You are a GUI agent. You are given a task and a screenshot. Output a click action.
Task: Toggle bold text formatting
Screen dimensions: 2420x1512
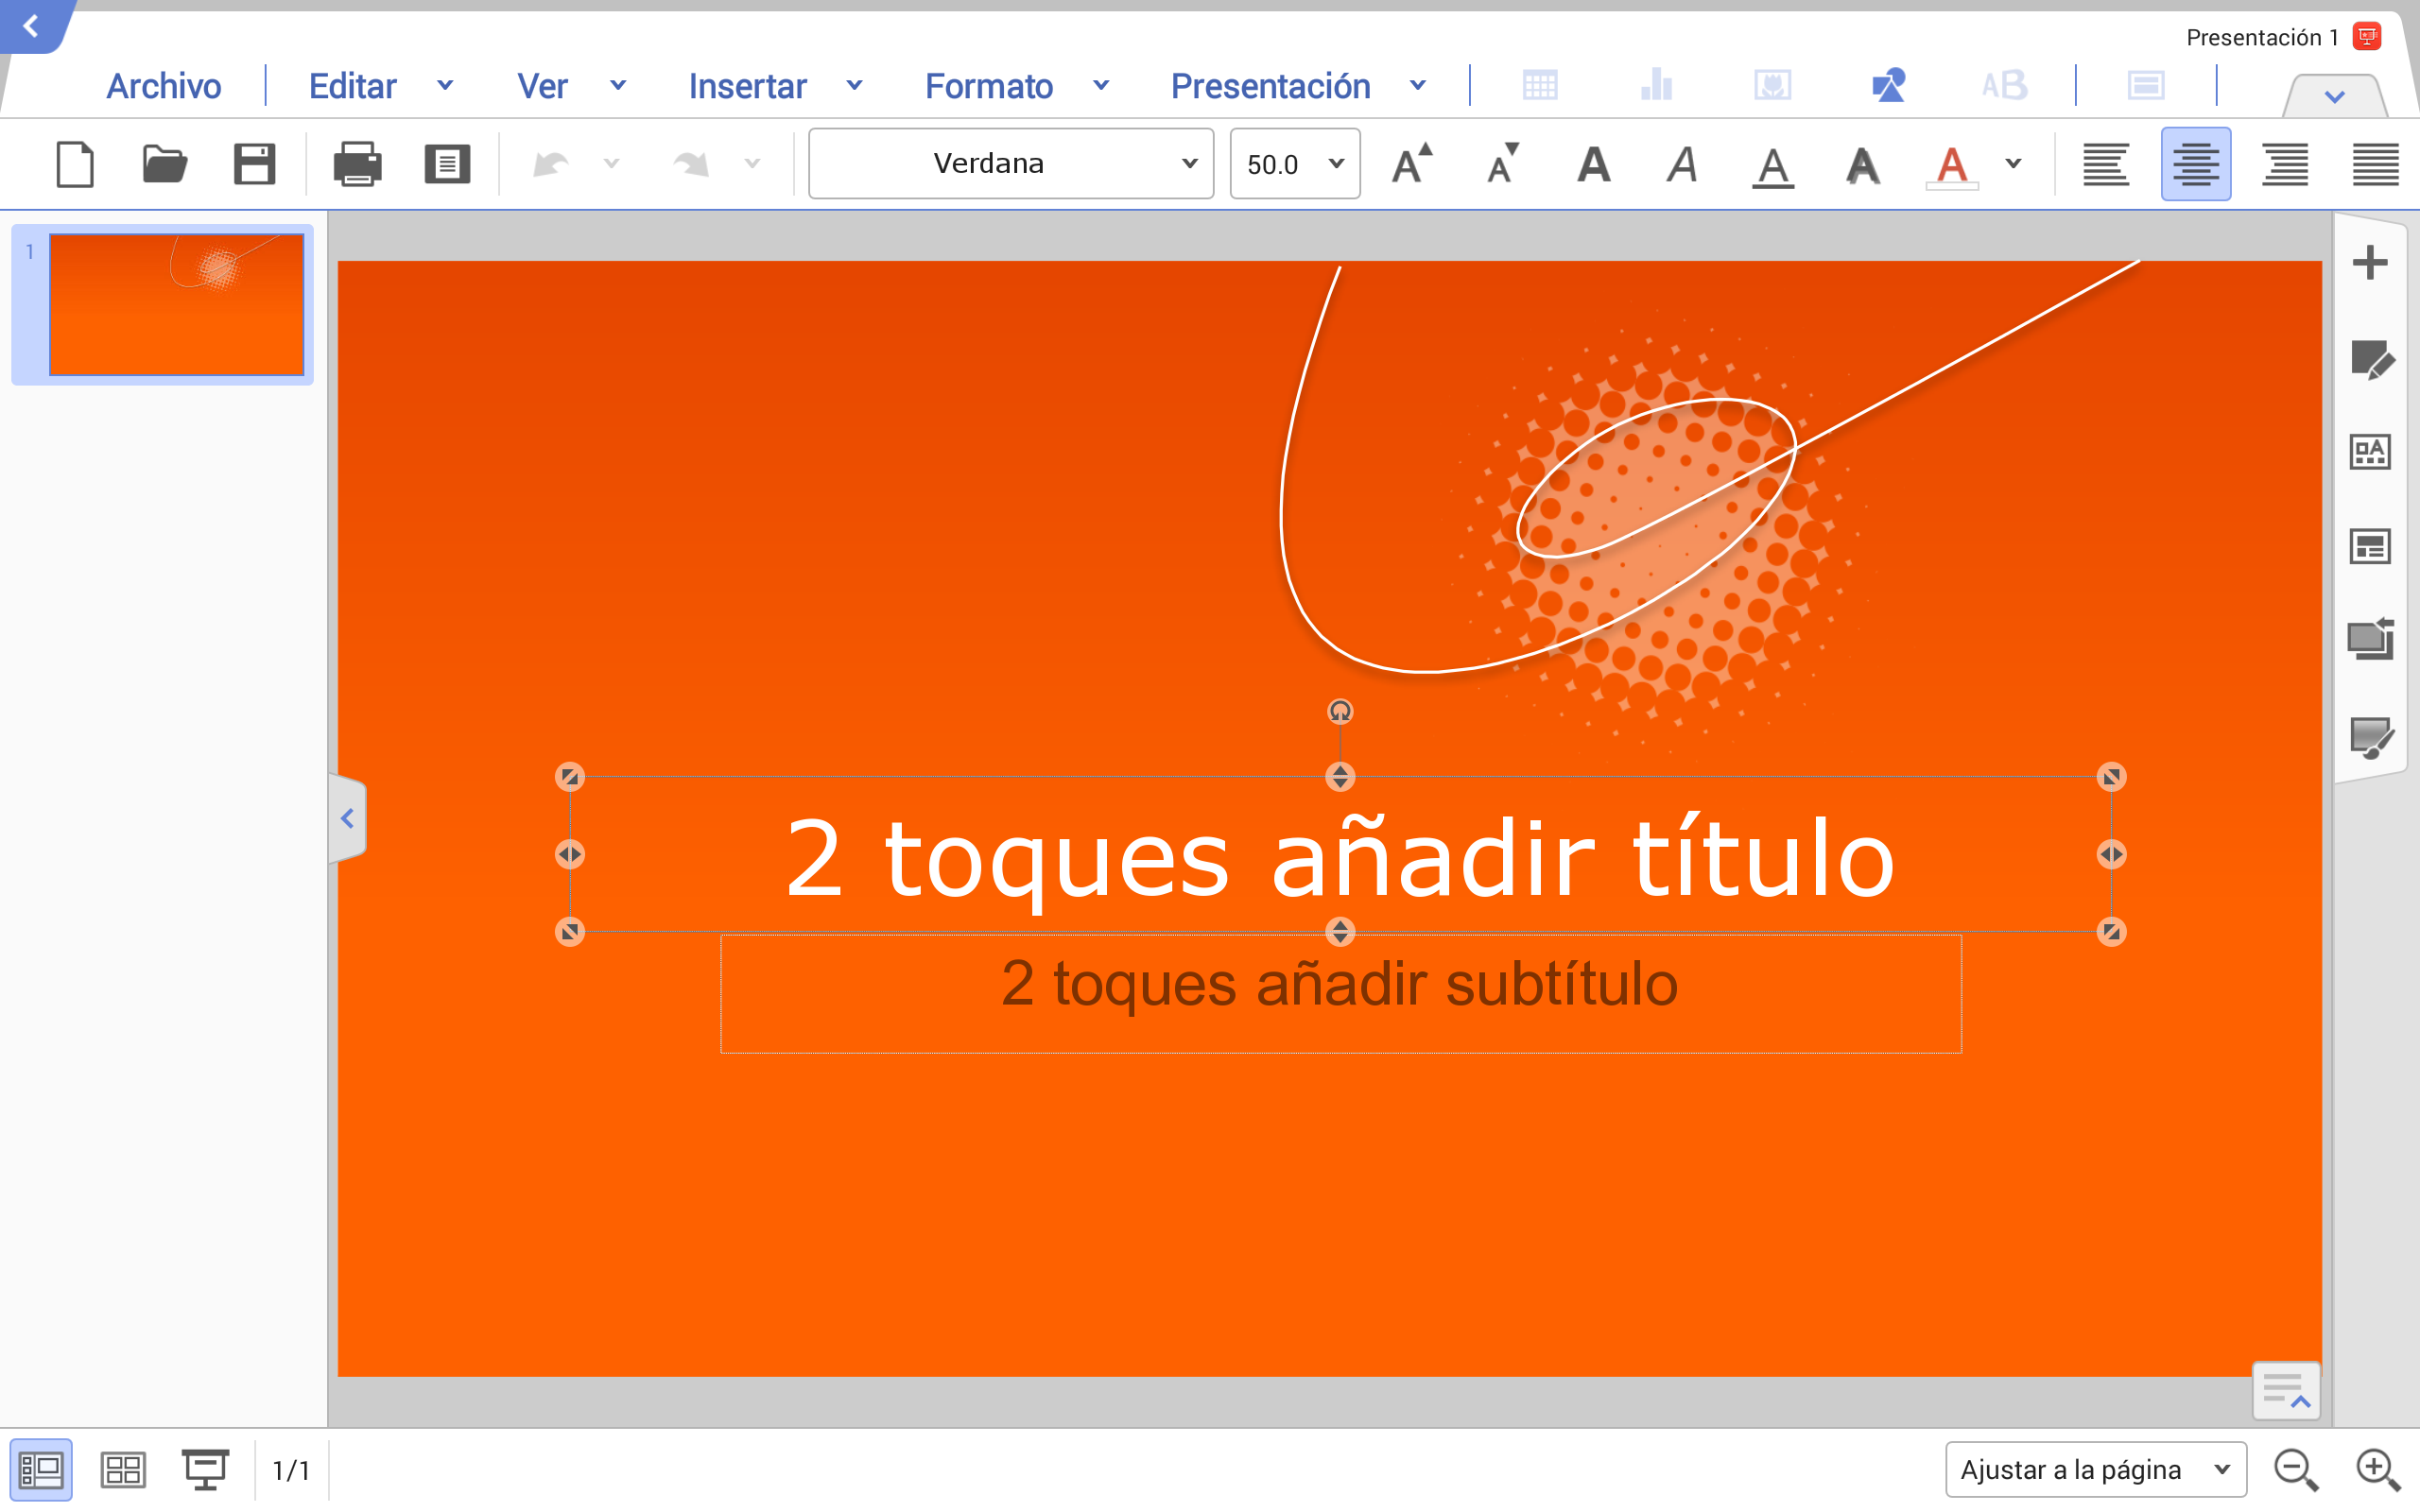(1593, 164)
